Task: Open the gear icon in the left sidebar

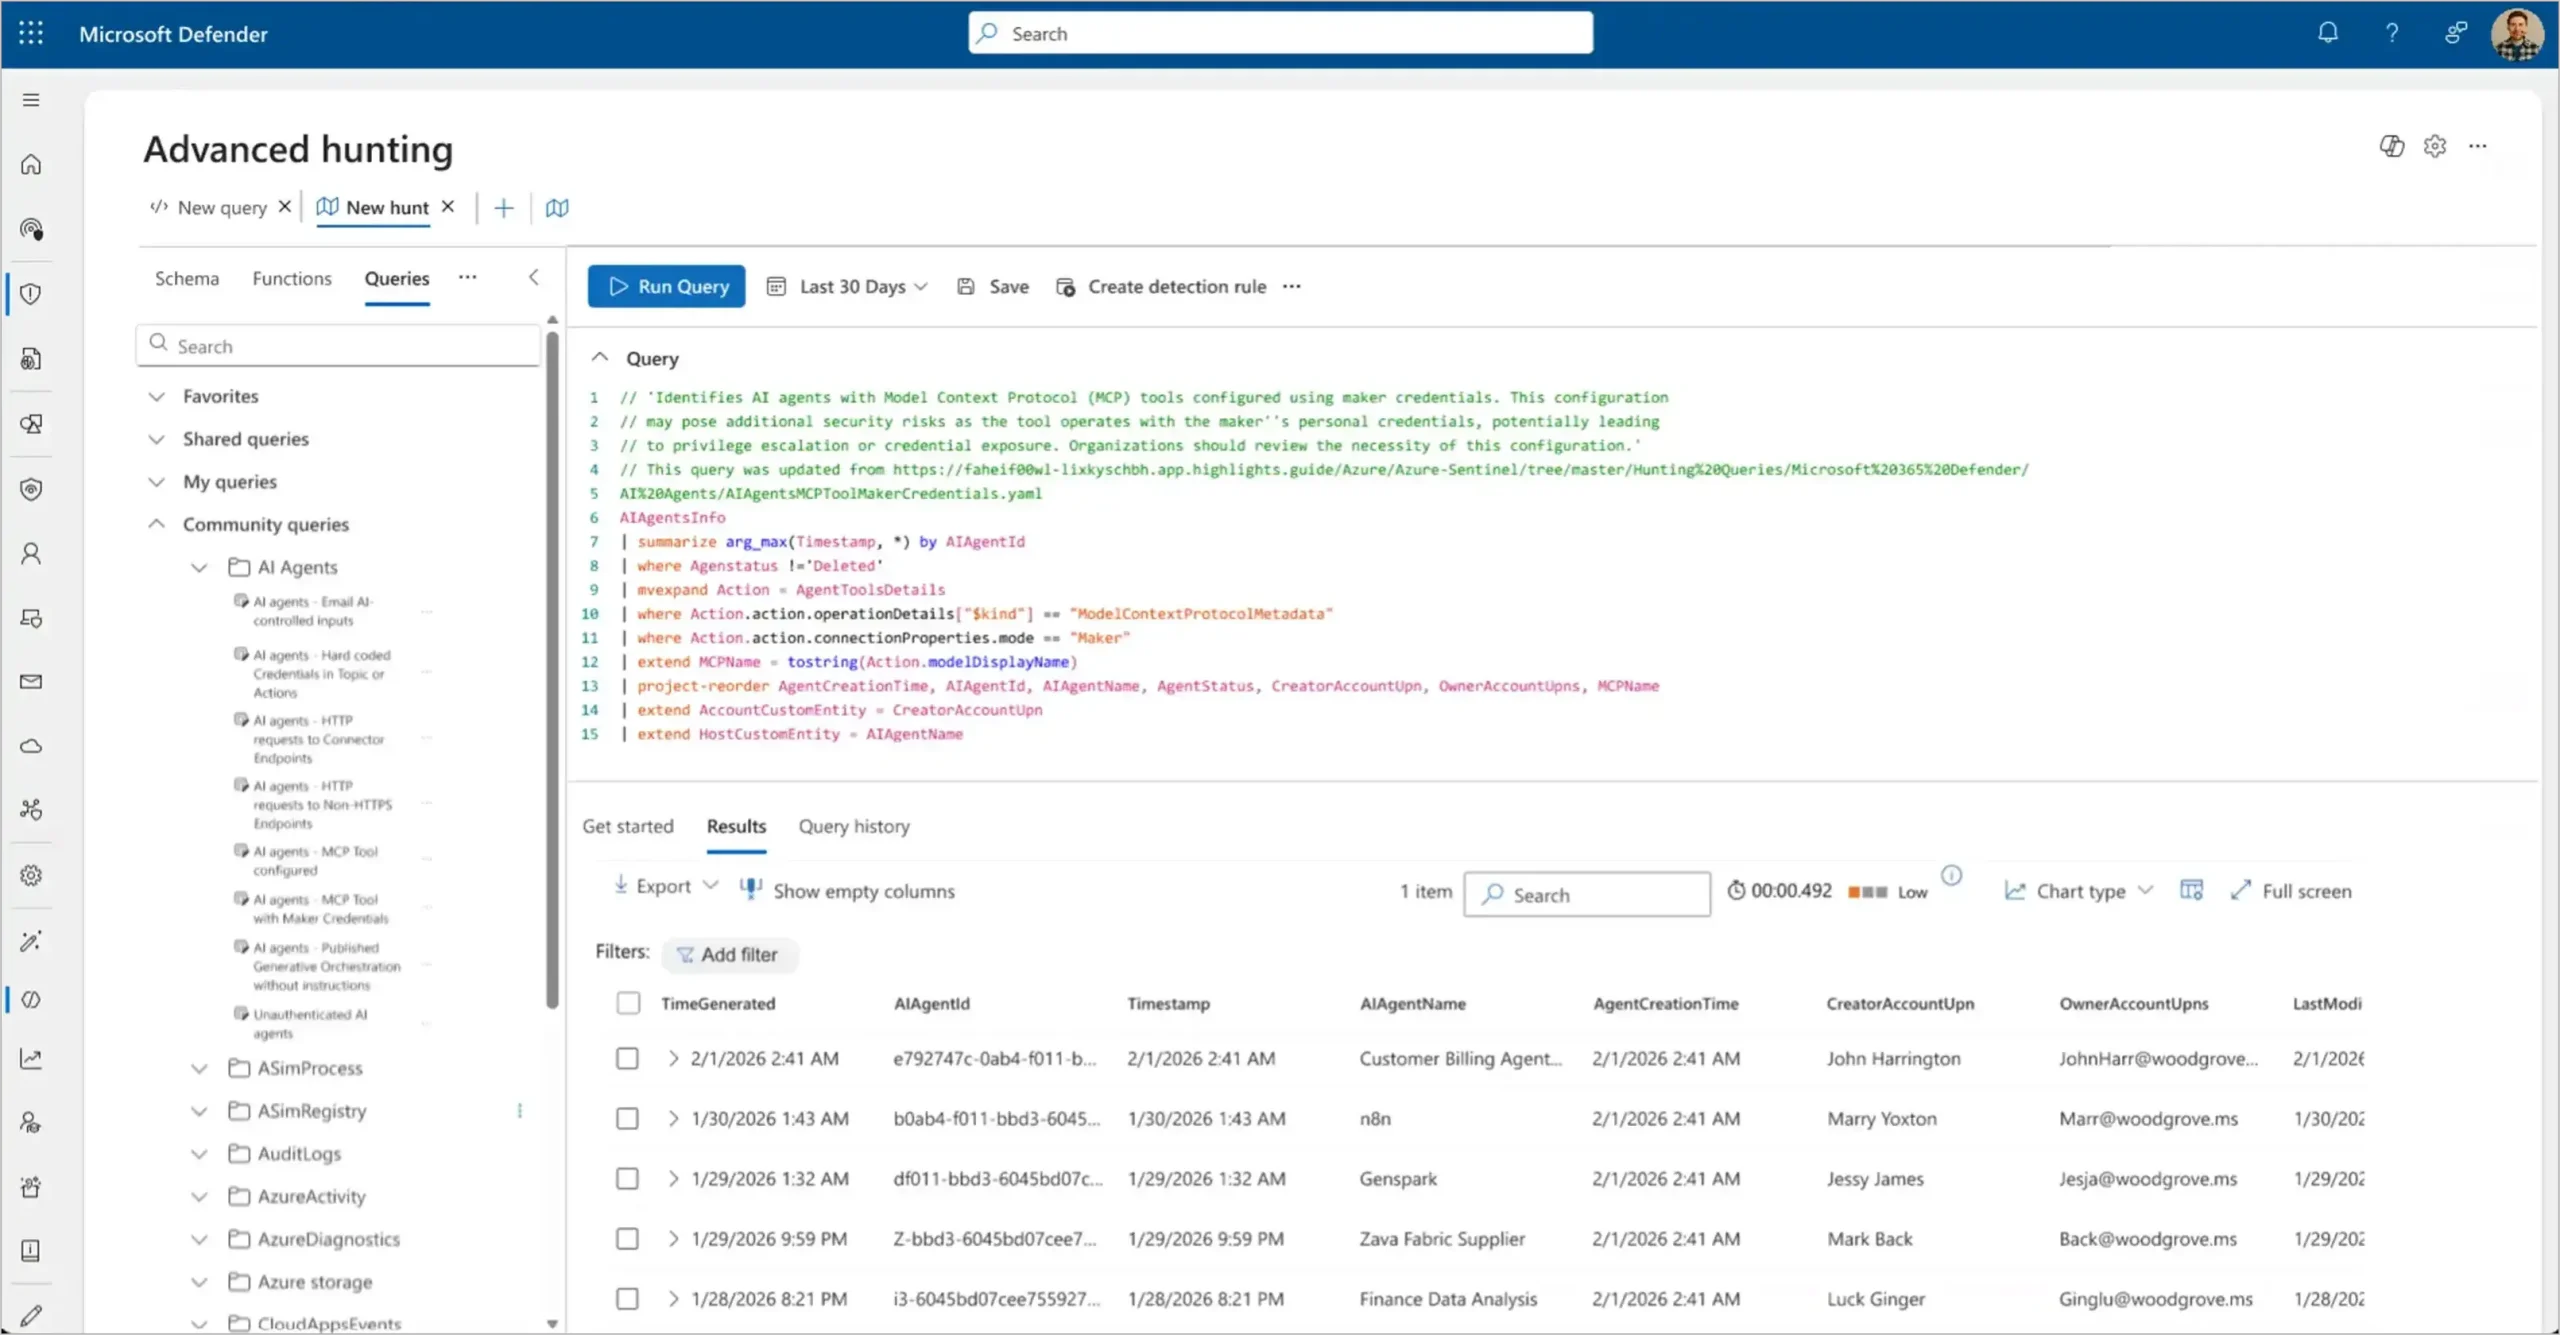Action: 31,875
